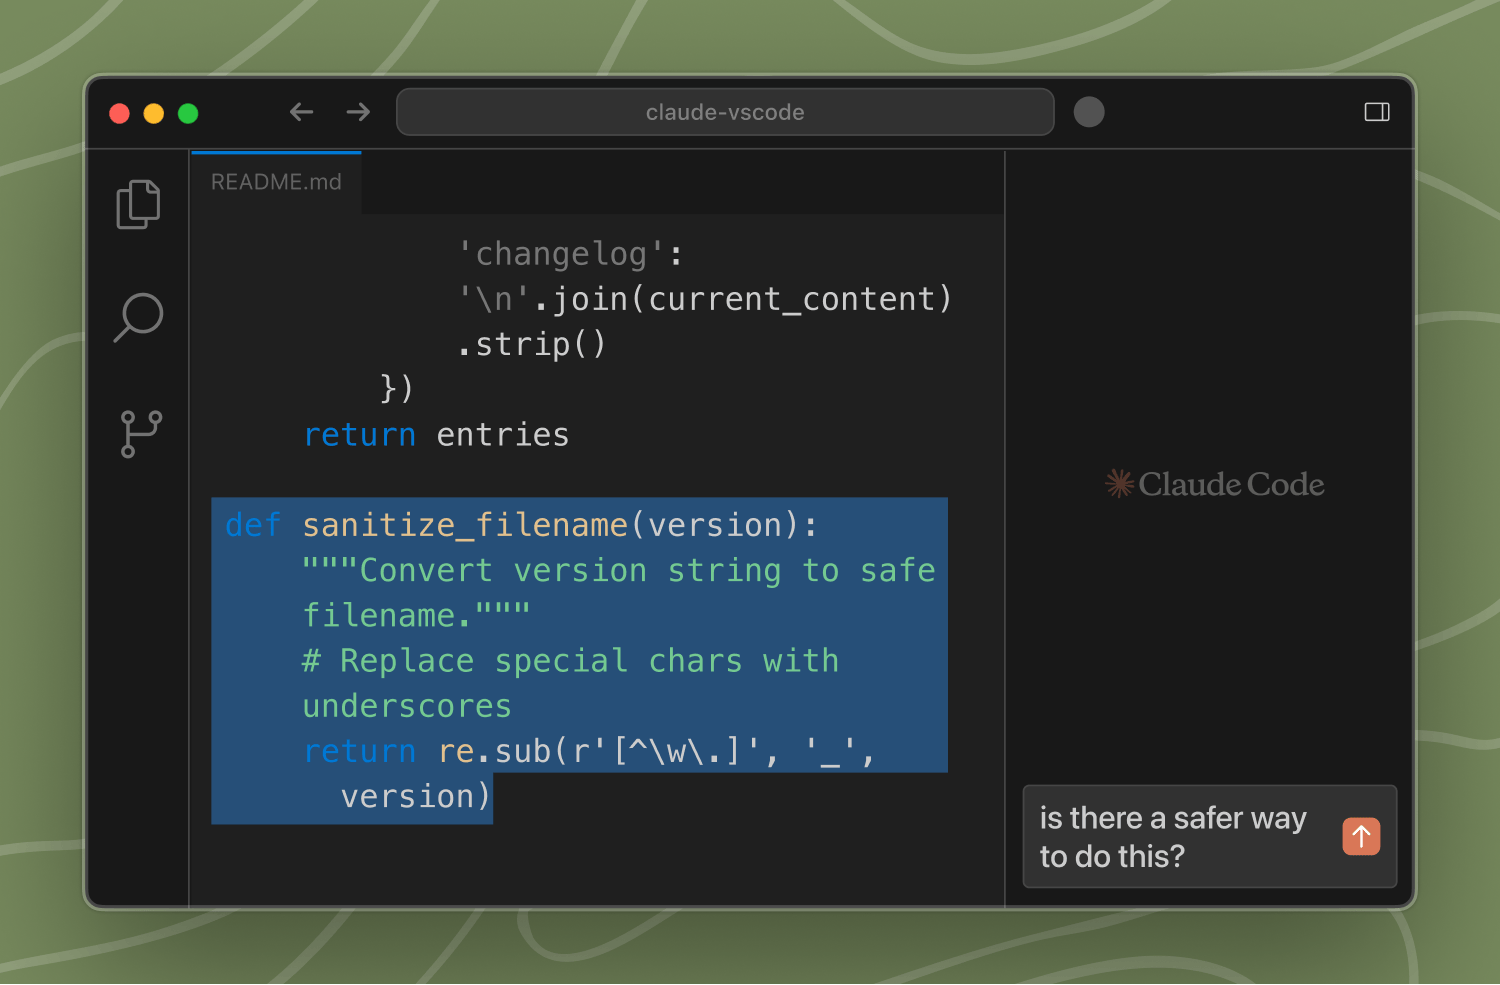This screenshot has width=1500, height=985.
Task: Close the window with the red button
Action: coord(120,113)
